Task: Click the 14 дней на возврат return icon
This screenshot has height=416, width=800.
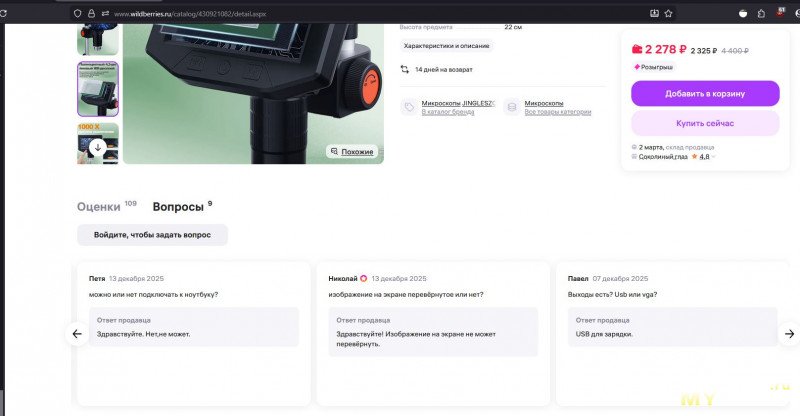Action: click(x=404, y=70)
